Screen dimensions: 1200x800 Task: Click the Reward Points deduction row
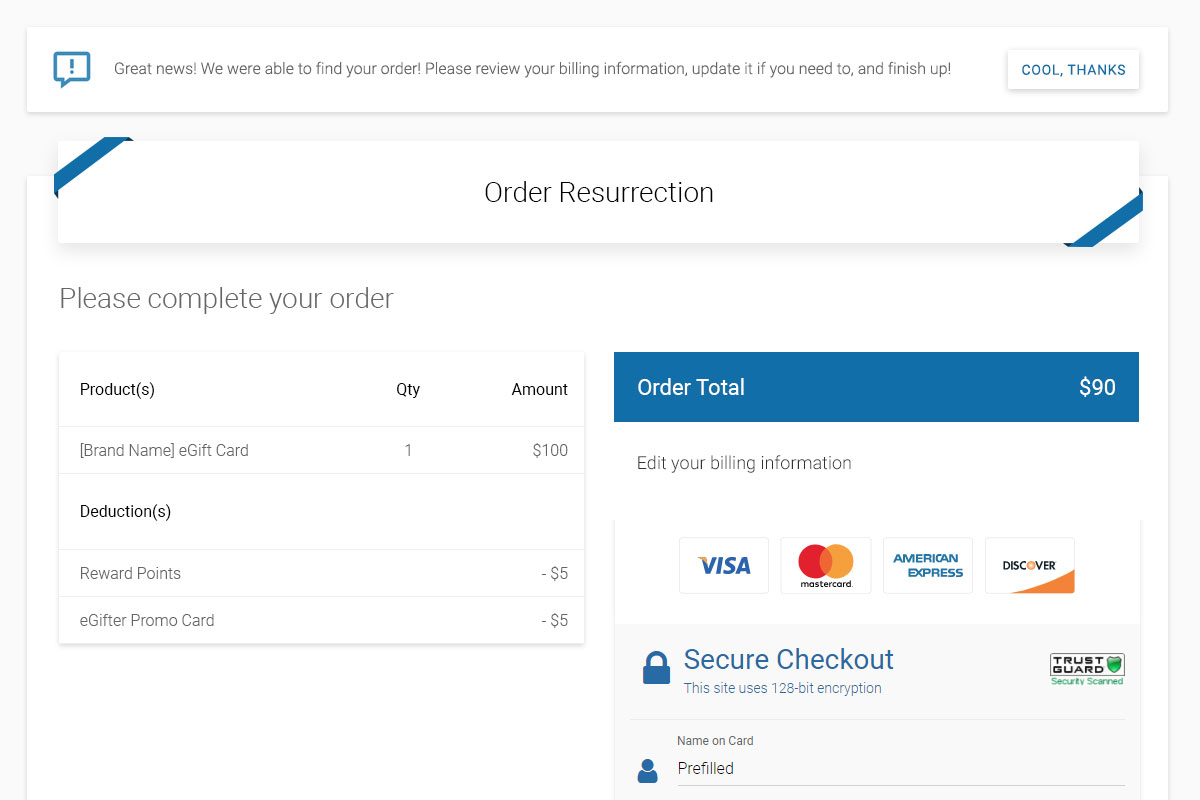point(322,573)
